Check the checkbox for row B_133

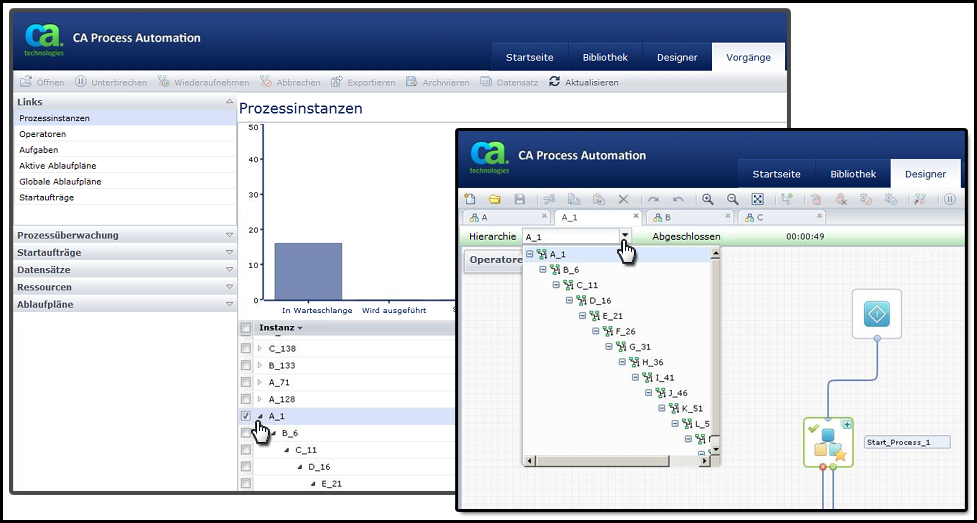click(246, 365)
